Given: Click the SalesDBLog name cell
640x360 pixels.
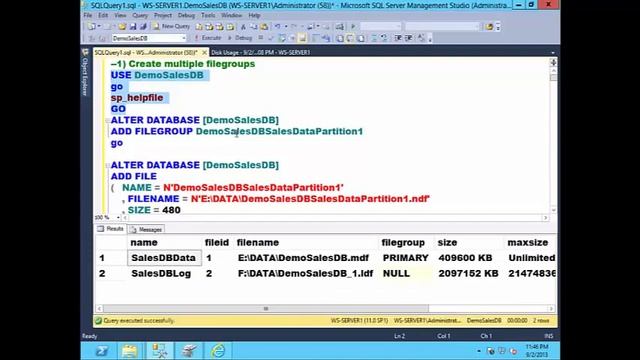Looking at the screenshot, I should (164, 273).
